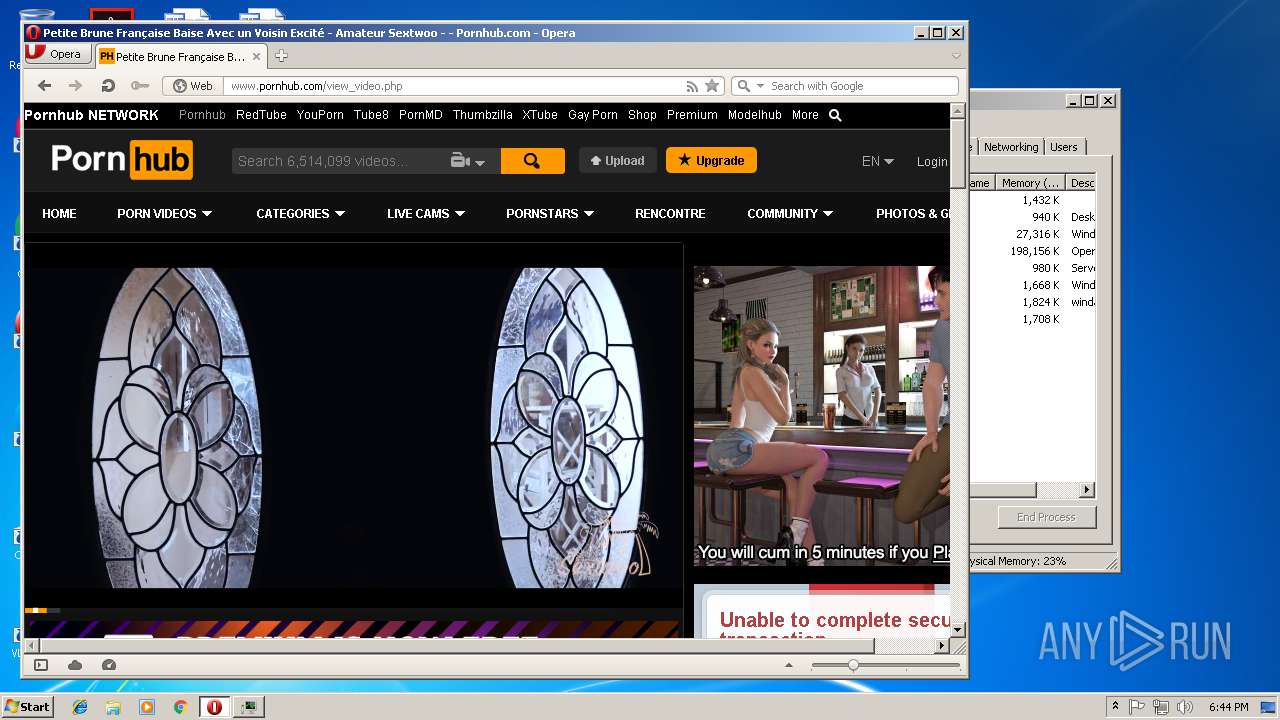Expand the LIVE CAMS menu
The width and height of the screenshot is (1280, 720).
pos(426,213)
